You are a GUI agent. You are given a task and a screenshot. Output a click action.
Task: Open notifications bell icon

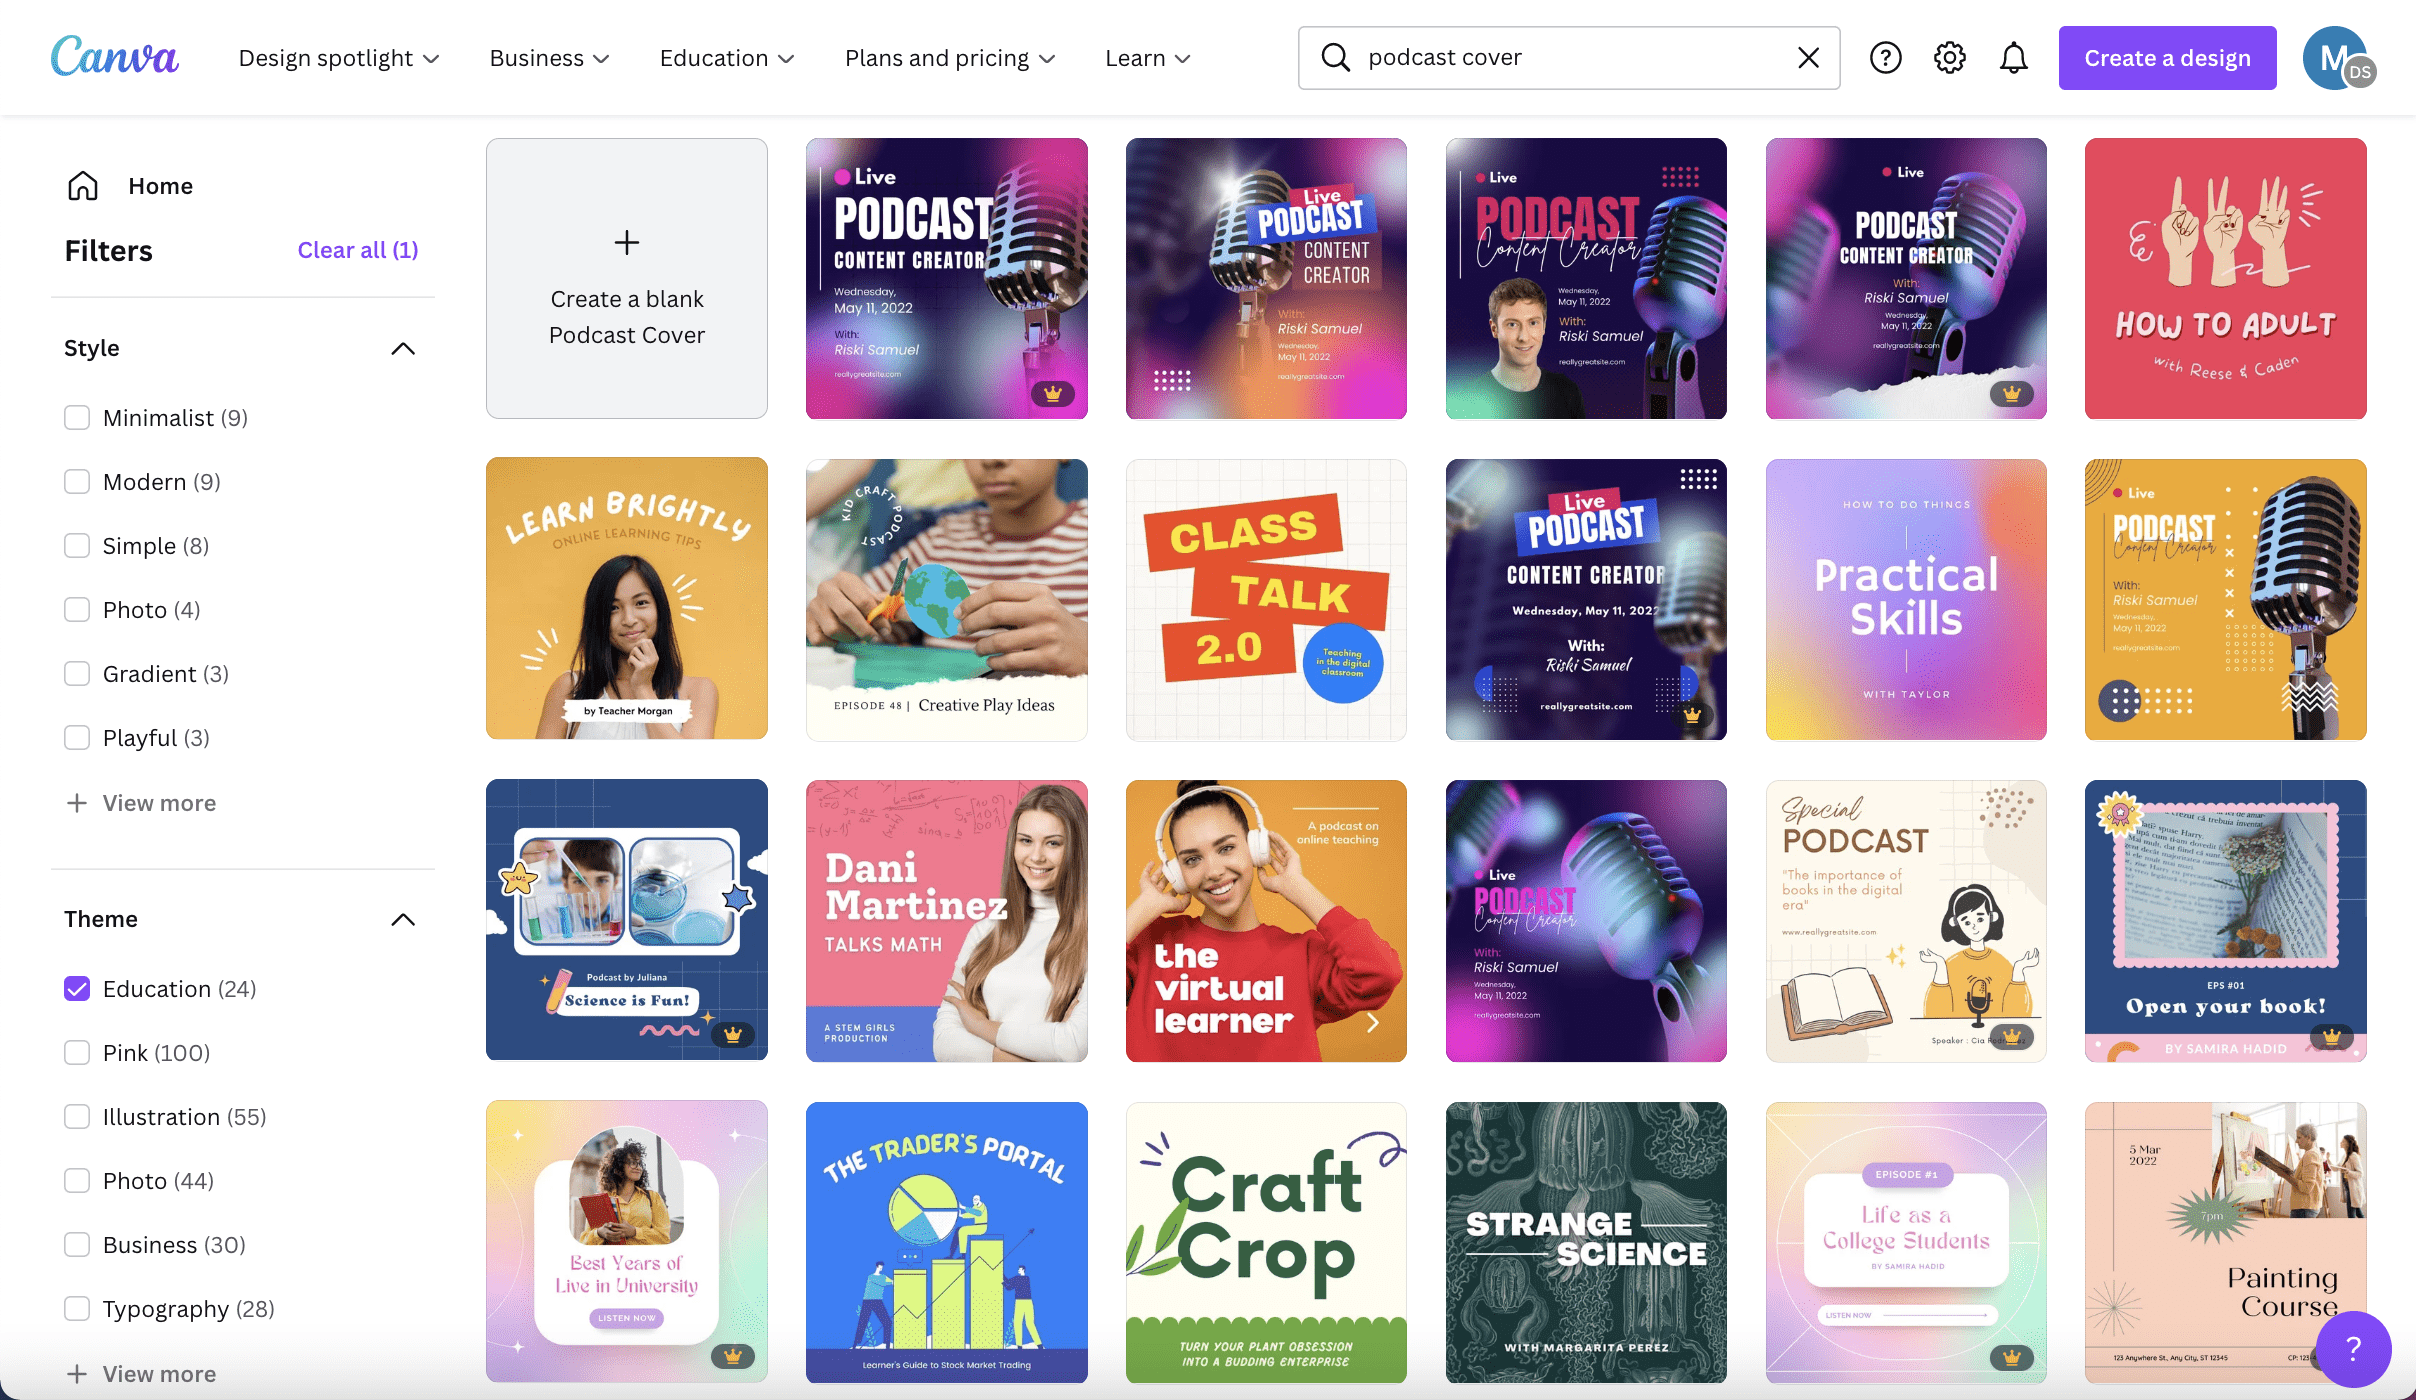point(2013,58)
